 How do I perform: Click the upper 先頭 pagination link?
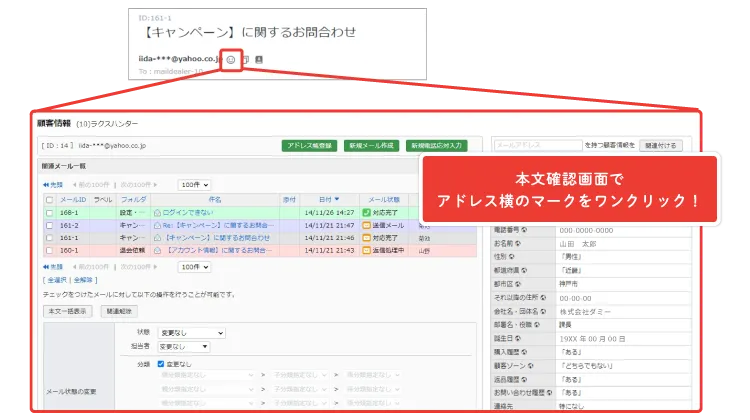53,185
